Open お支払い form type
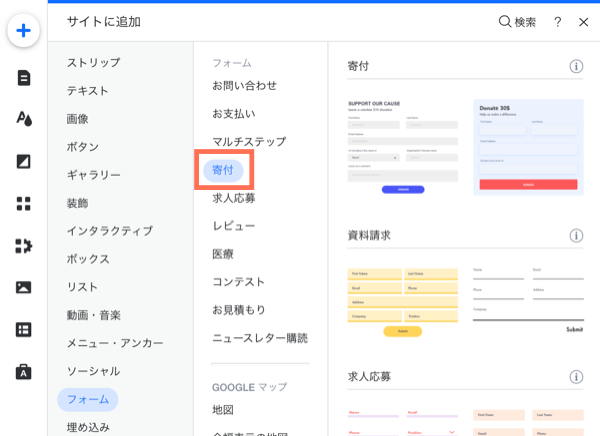Screen dimensions: 600x436 tap(234, 114)
